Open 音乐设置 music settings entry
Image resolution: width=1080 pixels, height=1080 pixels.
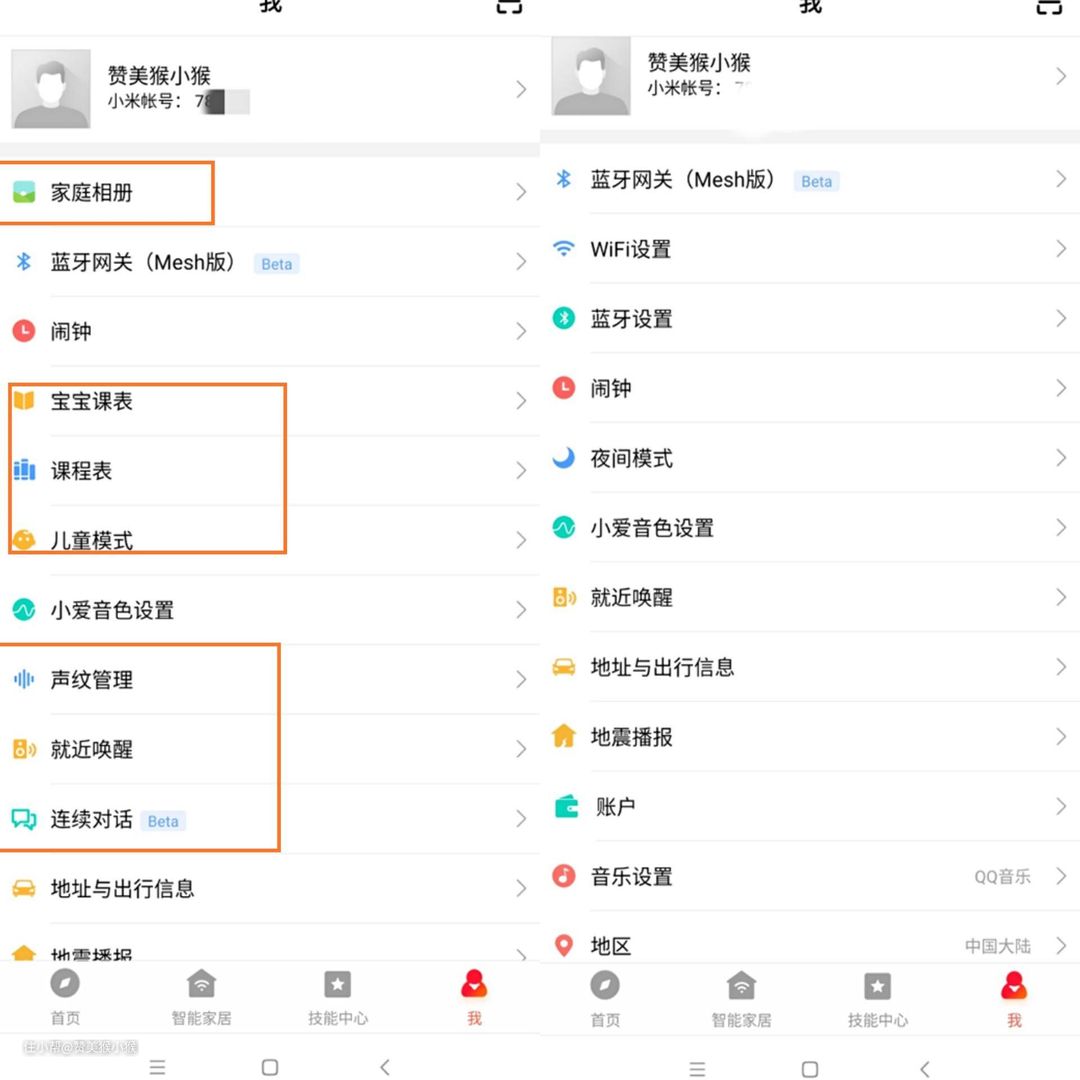(632, 877)
